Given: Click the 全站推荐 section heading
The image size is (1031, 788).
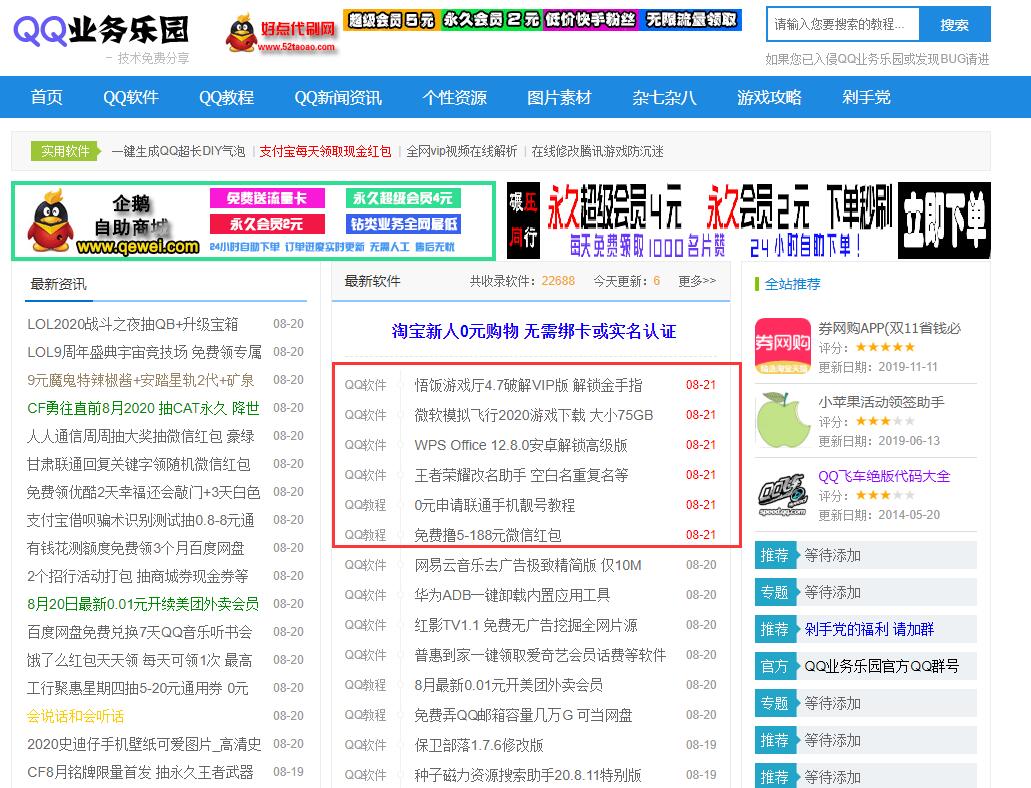Looking at the screenshot, I should point(792,284).
